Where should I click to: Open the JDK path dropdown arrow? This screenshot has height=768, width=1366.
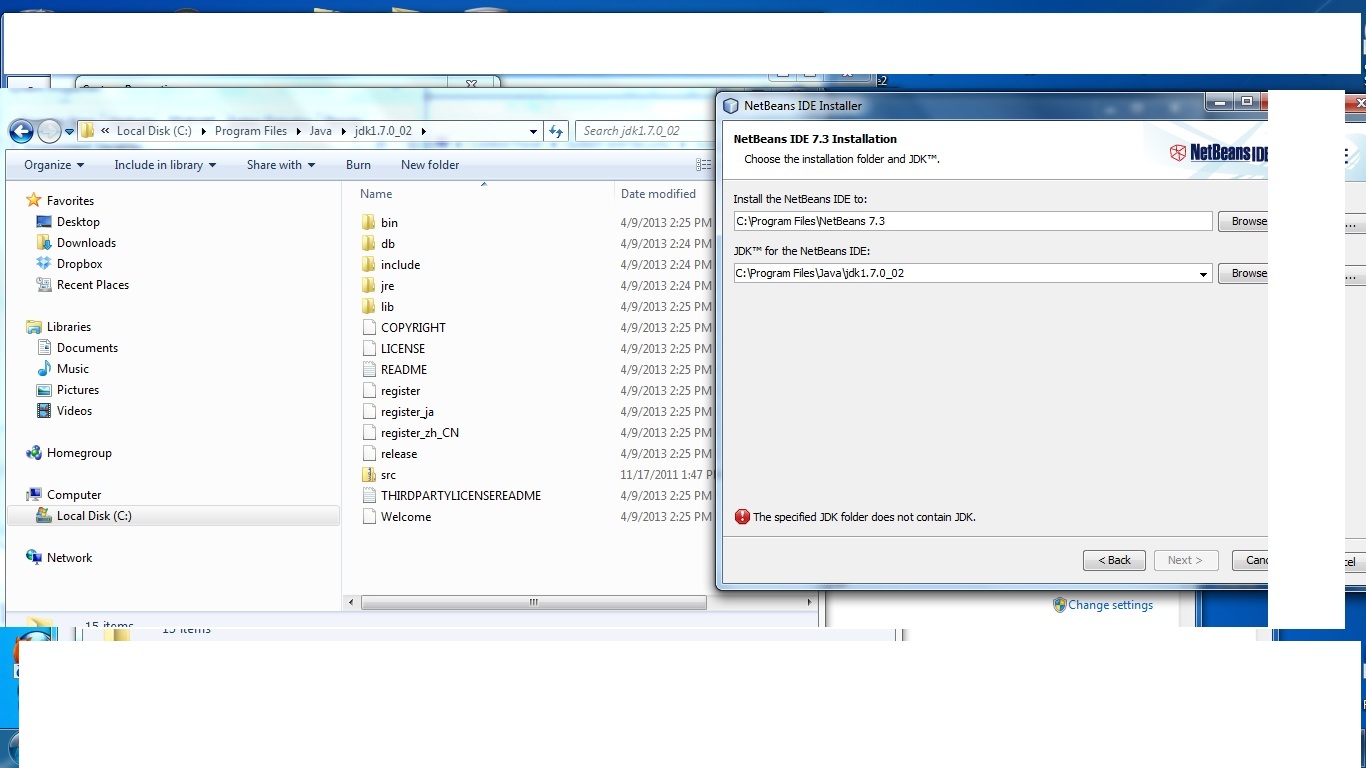point(1203,272)
